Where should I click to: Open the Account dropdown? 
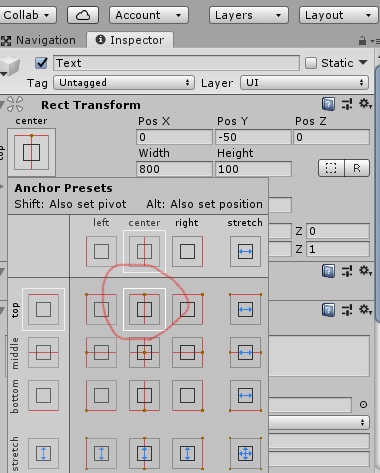click(149, 15)
